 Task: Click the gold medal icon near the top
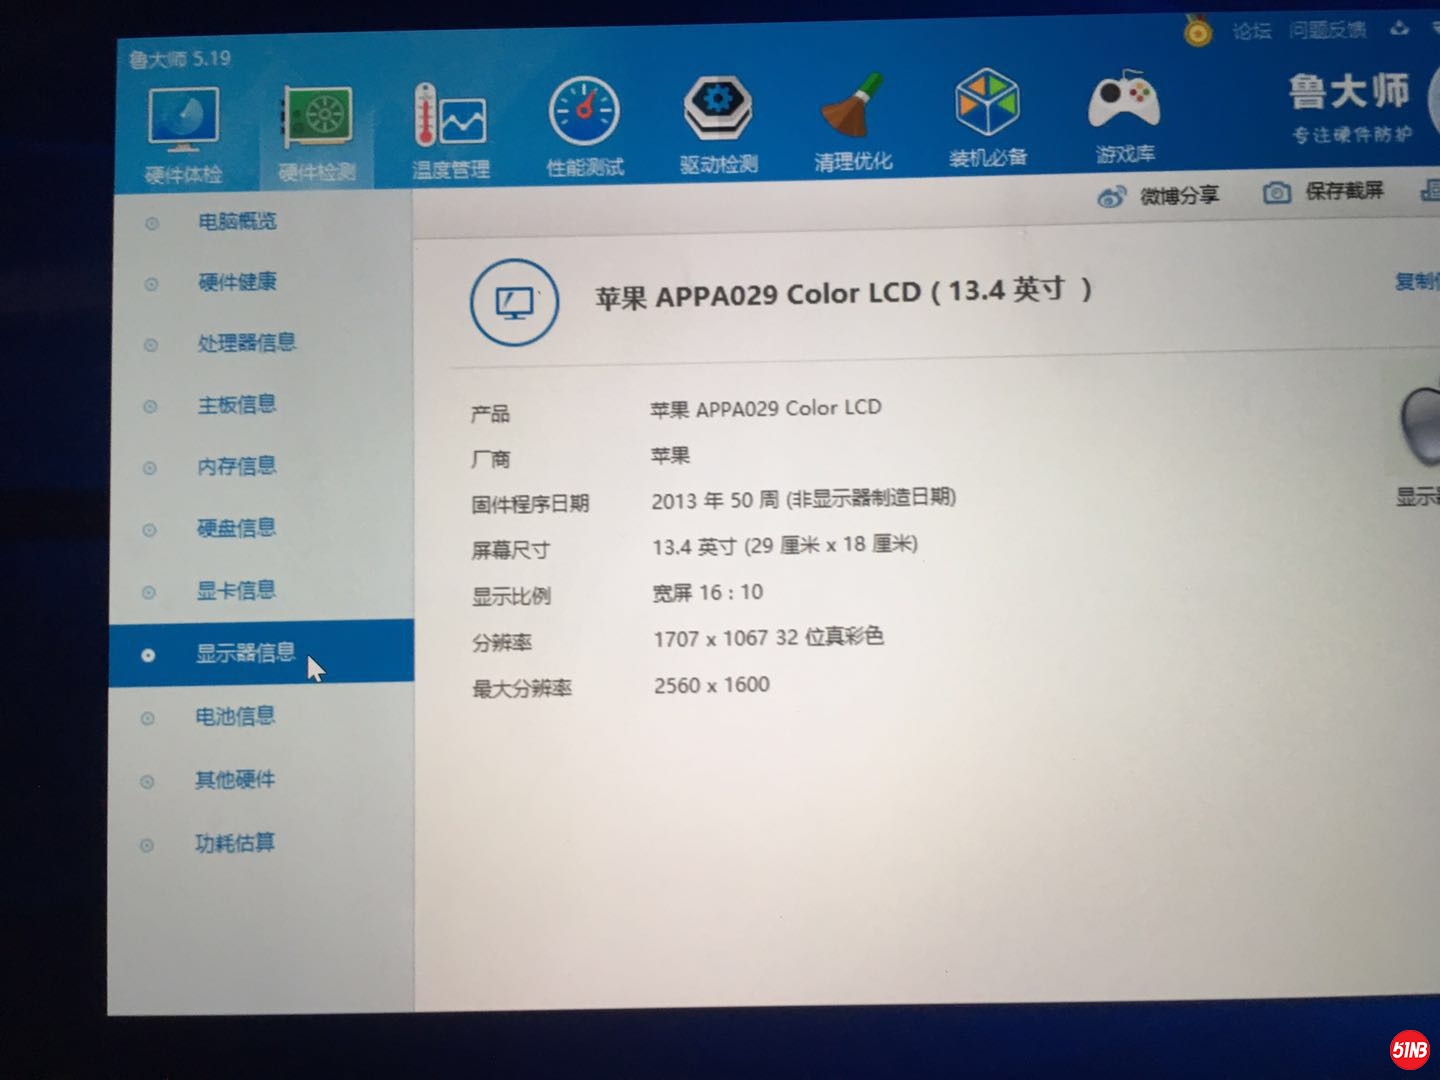pos(1196,30)
